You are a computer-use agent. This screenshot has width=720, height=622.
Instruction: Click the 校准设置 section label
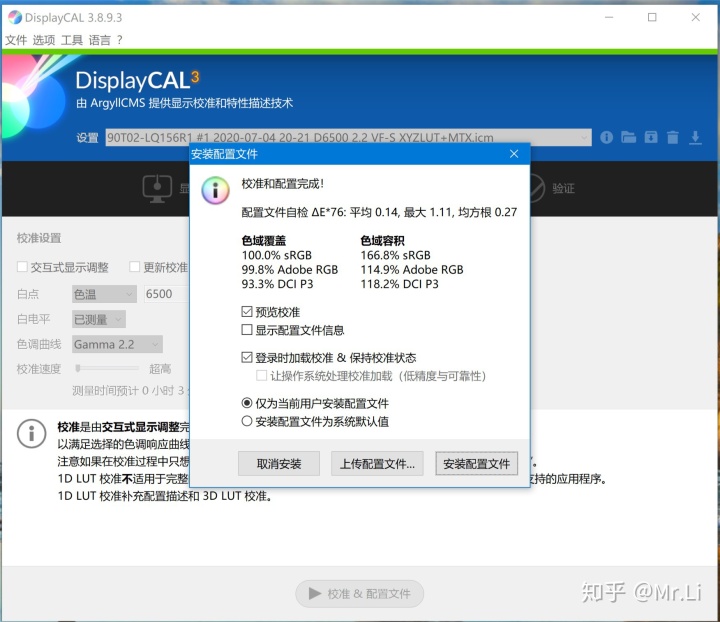click(x=39, y=238)
